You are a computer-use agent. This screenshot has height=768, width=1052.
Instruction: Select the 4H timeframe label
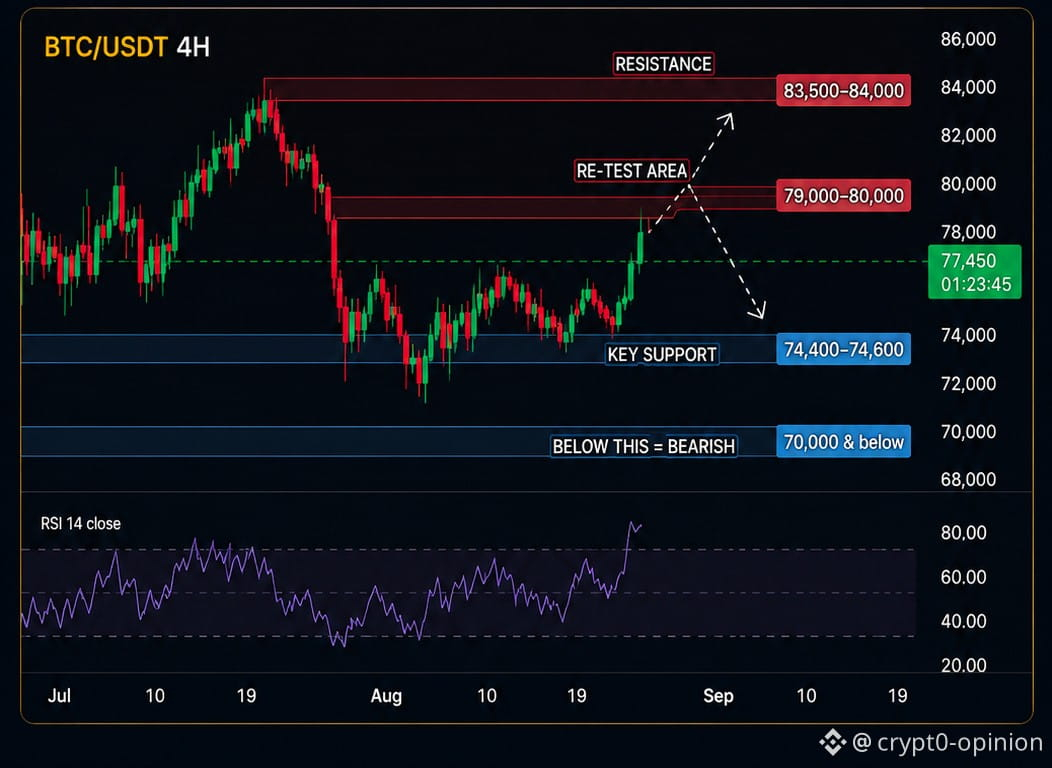pos(193,47)
